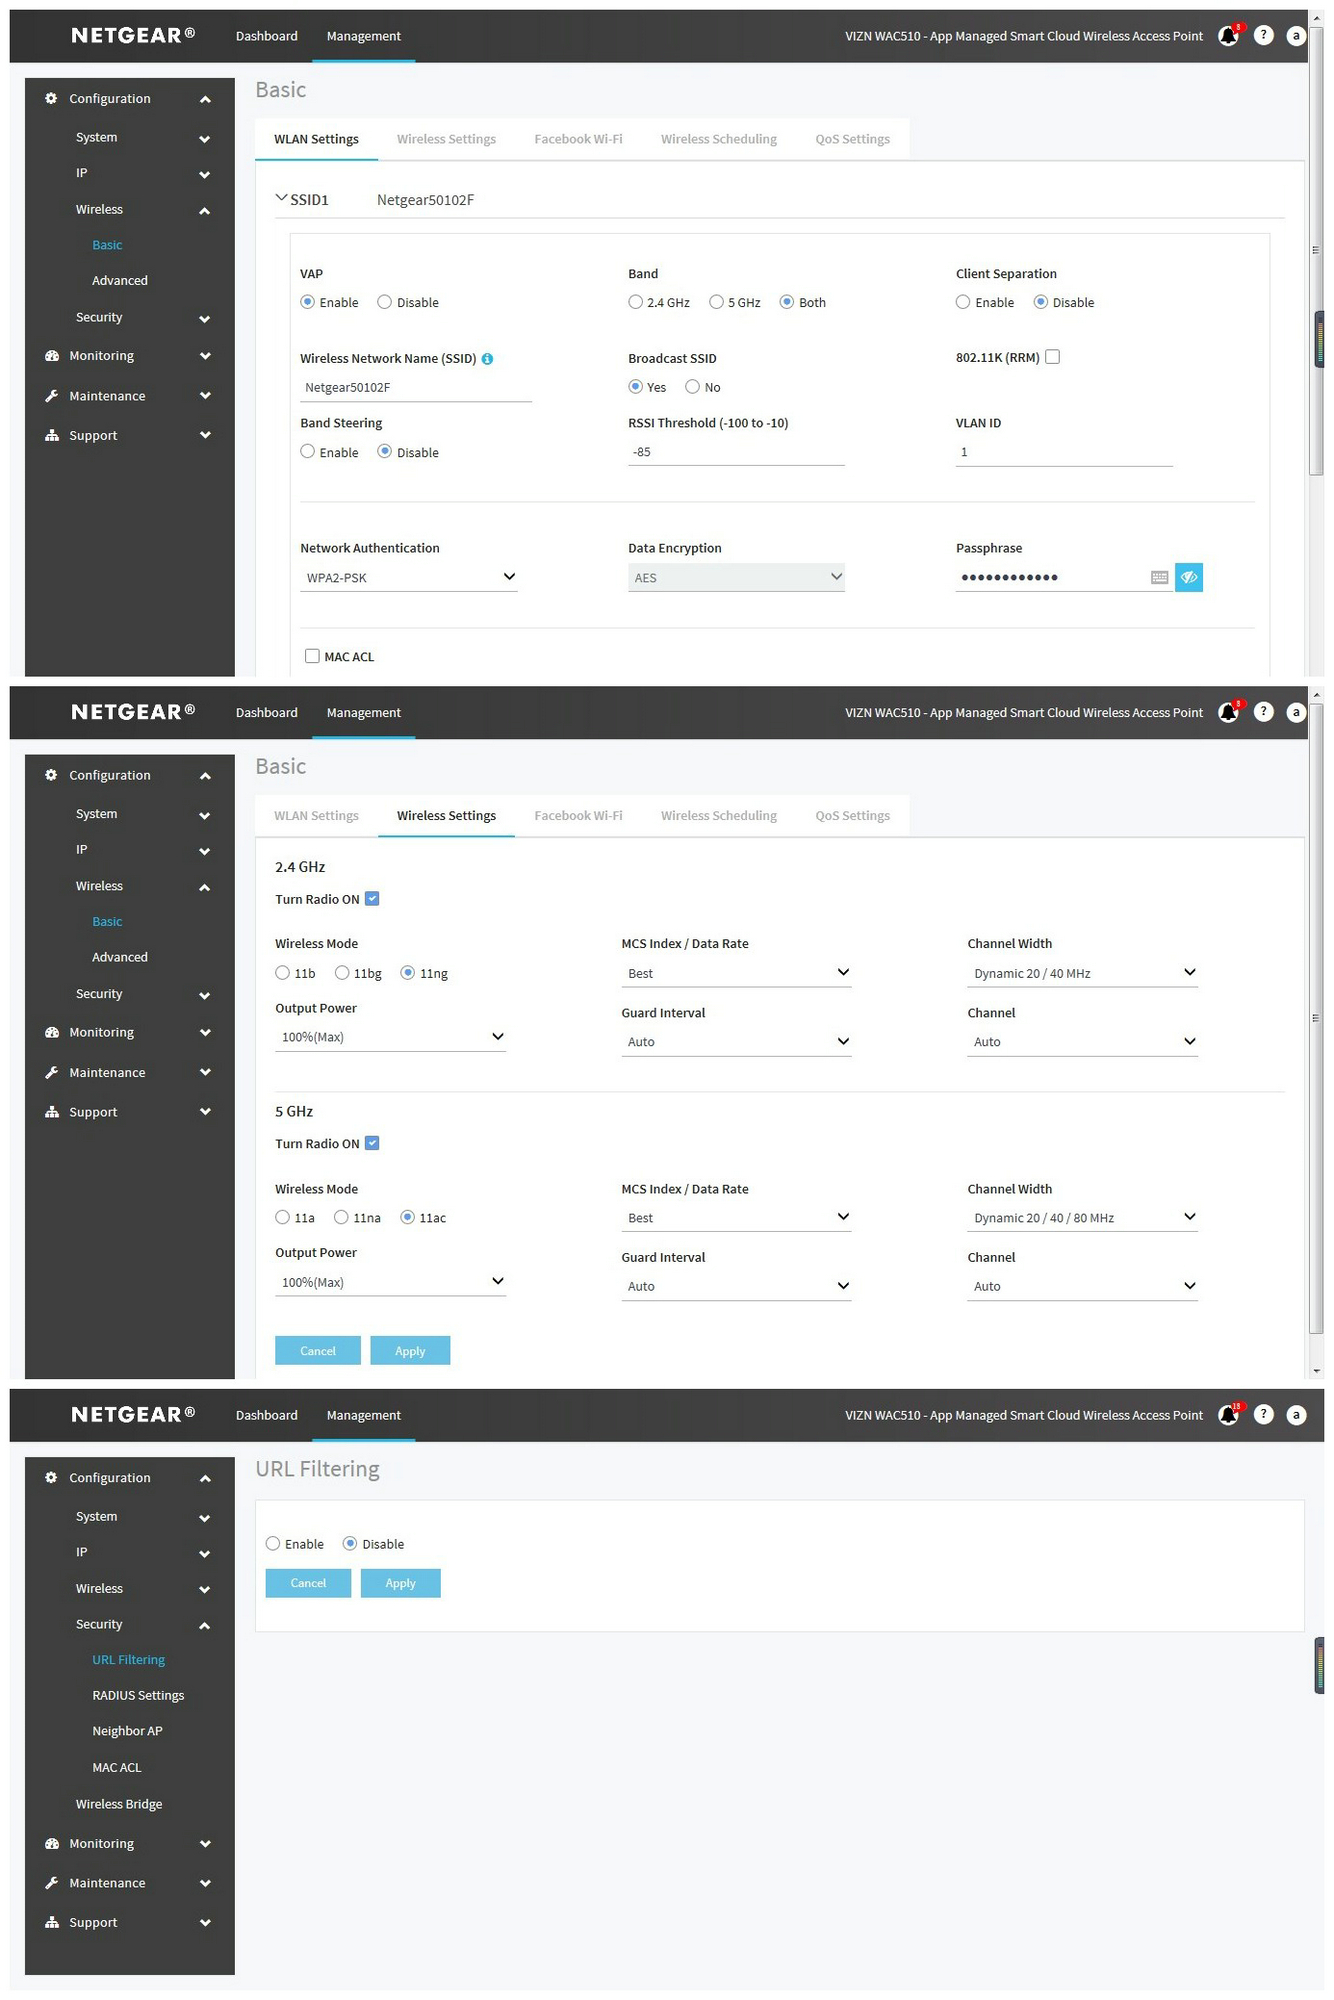Tick the MAC ACL checkbox under SSID1
Image resolution: width=1334 pixels, height=2000 pixels.
coord(312,656)
